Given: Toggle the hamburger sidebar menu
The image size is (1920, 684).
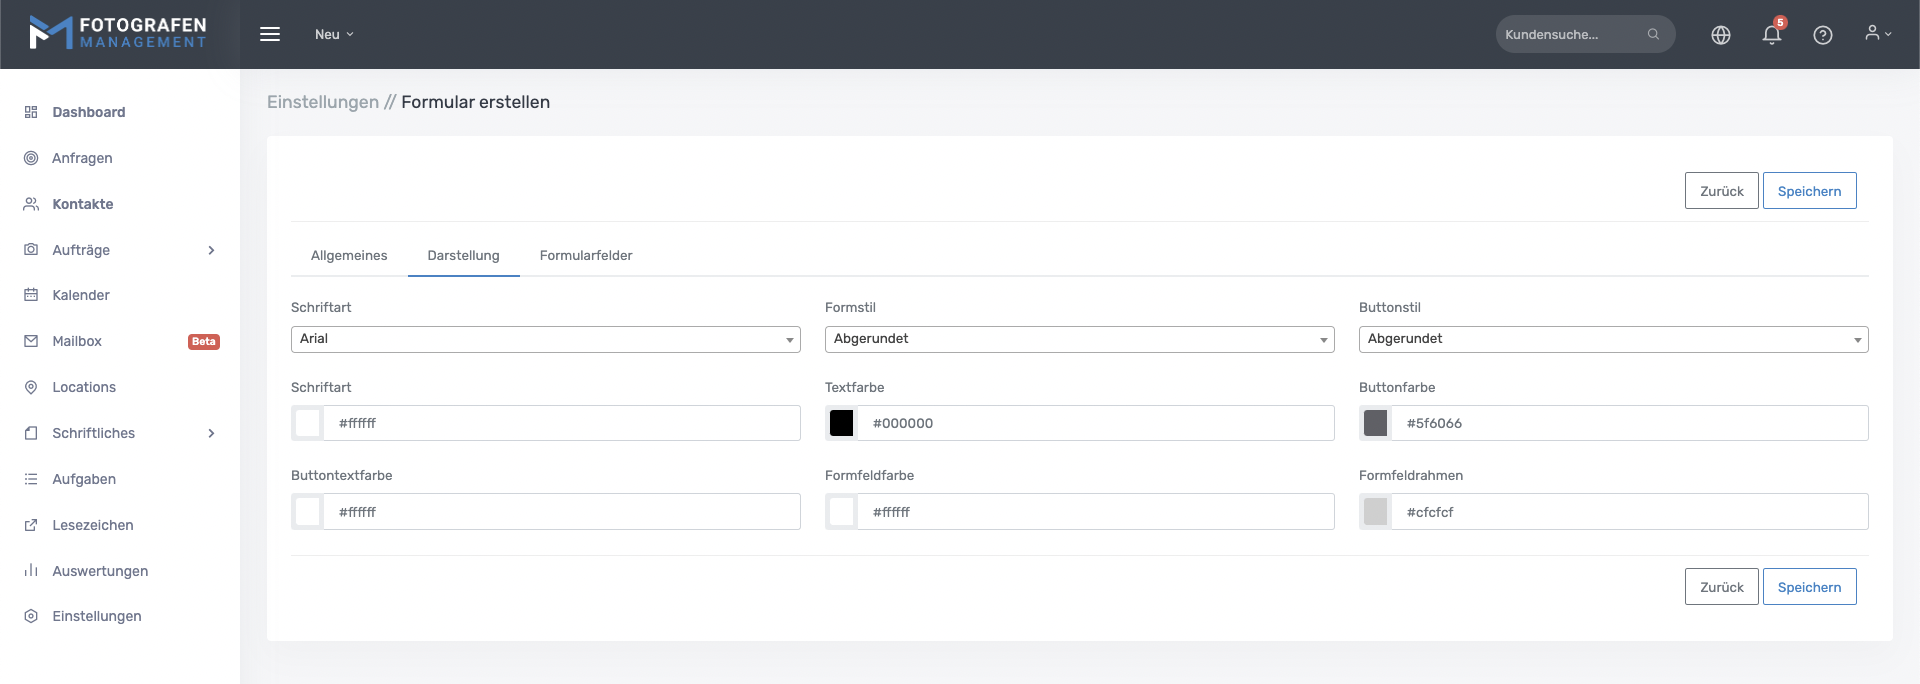Looking at the screenshot, I should pyautogui.click(x=270, y=34).
